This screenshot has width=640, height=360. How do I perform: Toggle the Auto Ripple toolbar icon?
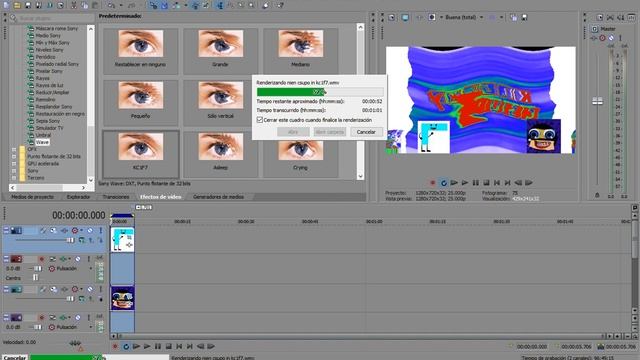pos(176,5)
